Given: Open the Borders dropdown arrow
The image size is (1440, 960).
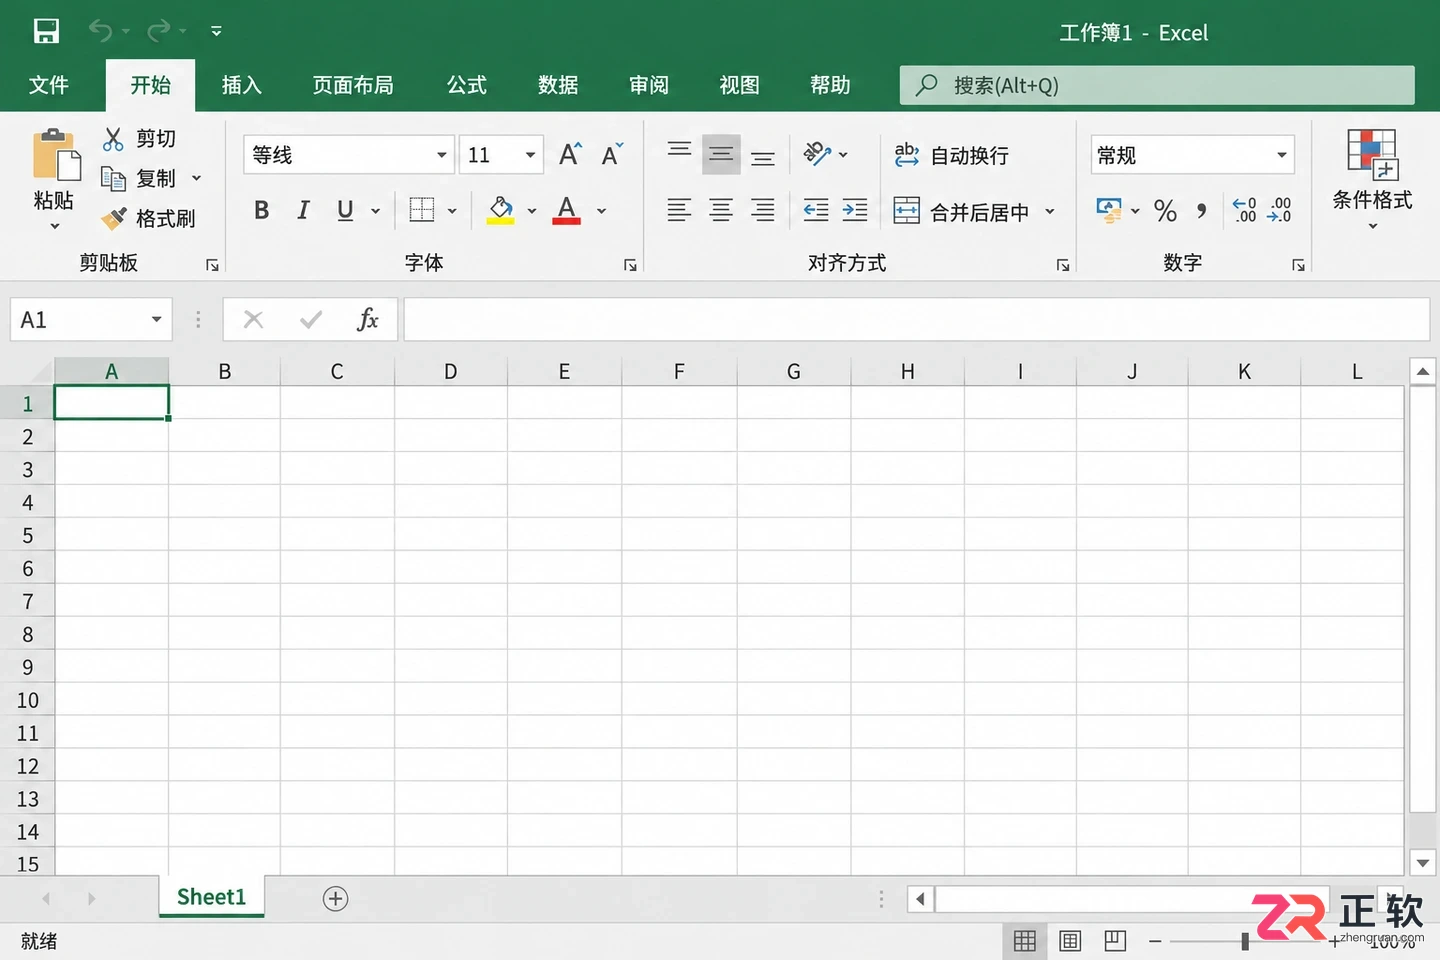Looking at the screenshot, I should tap(452, 211).
